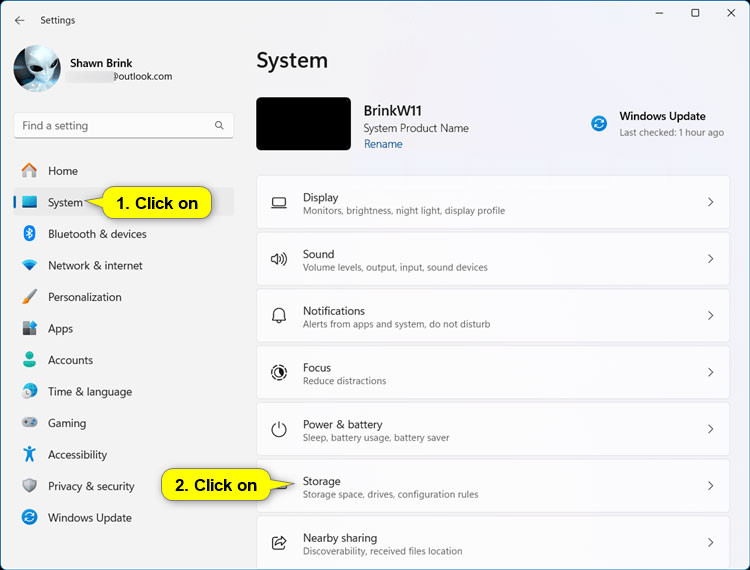Screen dimensions: 750x570
Task: Click the Windows Update sync icon at top right
Action: [599, 123]
